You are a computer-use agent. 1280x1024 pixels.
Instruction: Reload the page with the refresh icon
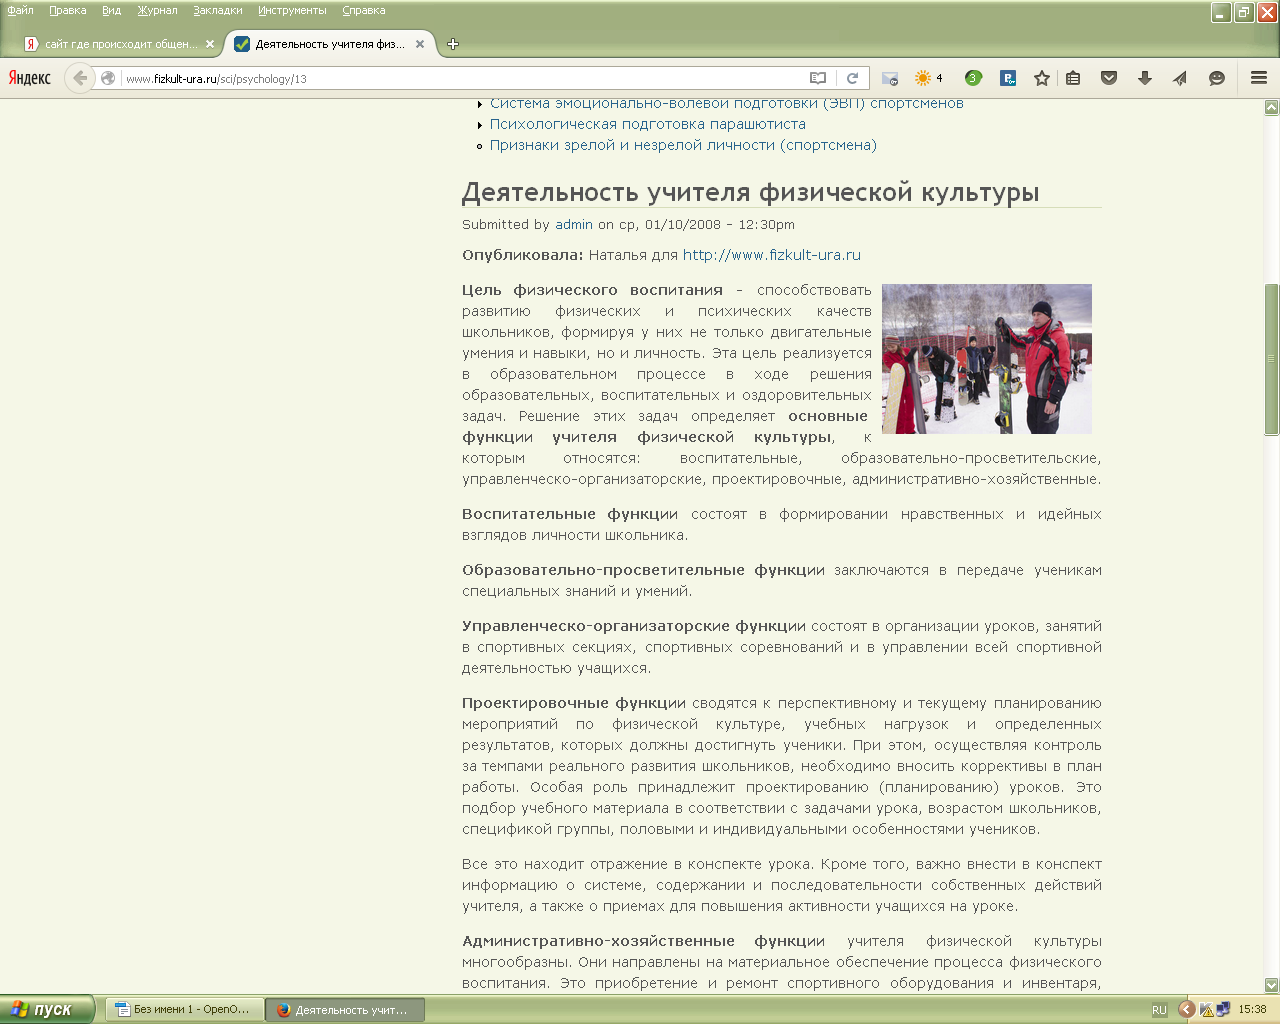click(852, 78)
